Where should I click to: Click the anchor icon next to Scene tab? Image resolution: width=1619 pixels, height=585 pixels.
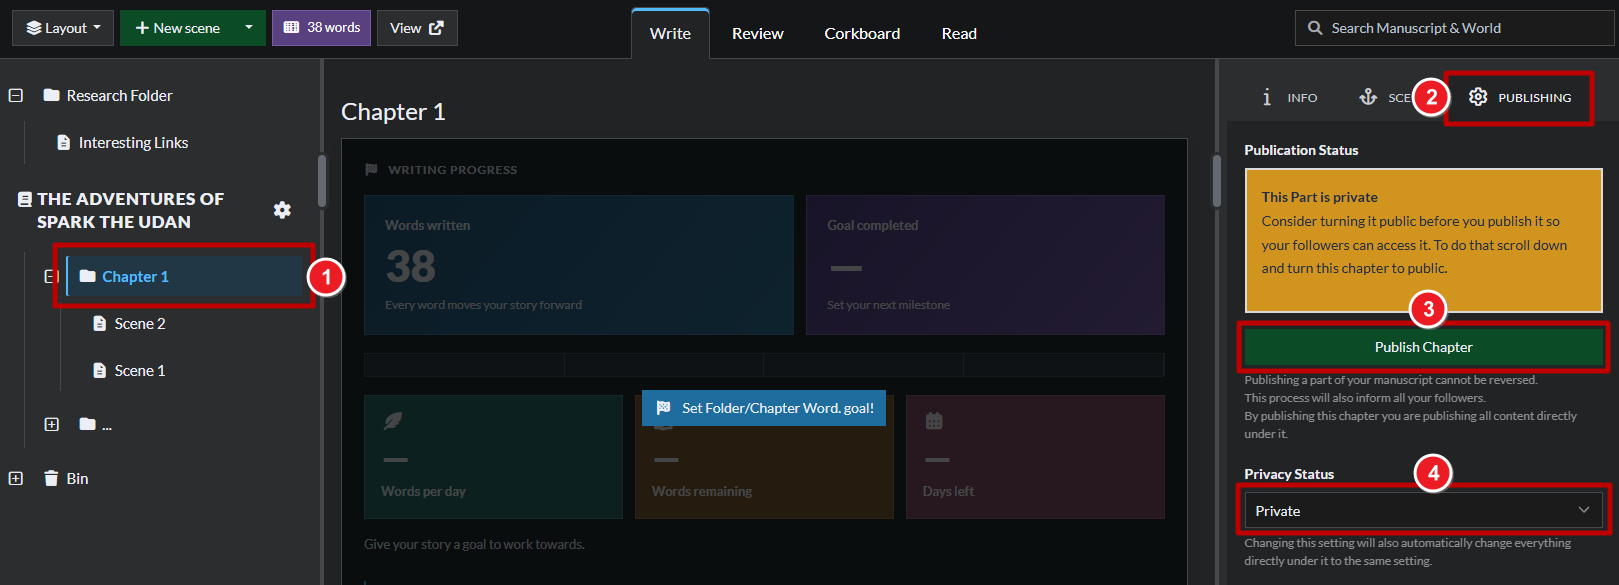(1368, 97)
